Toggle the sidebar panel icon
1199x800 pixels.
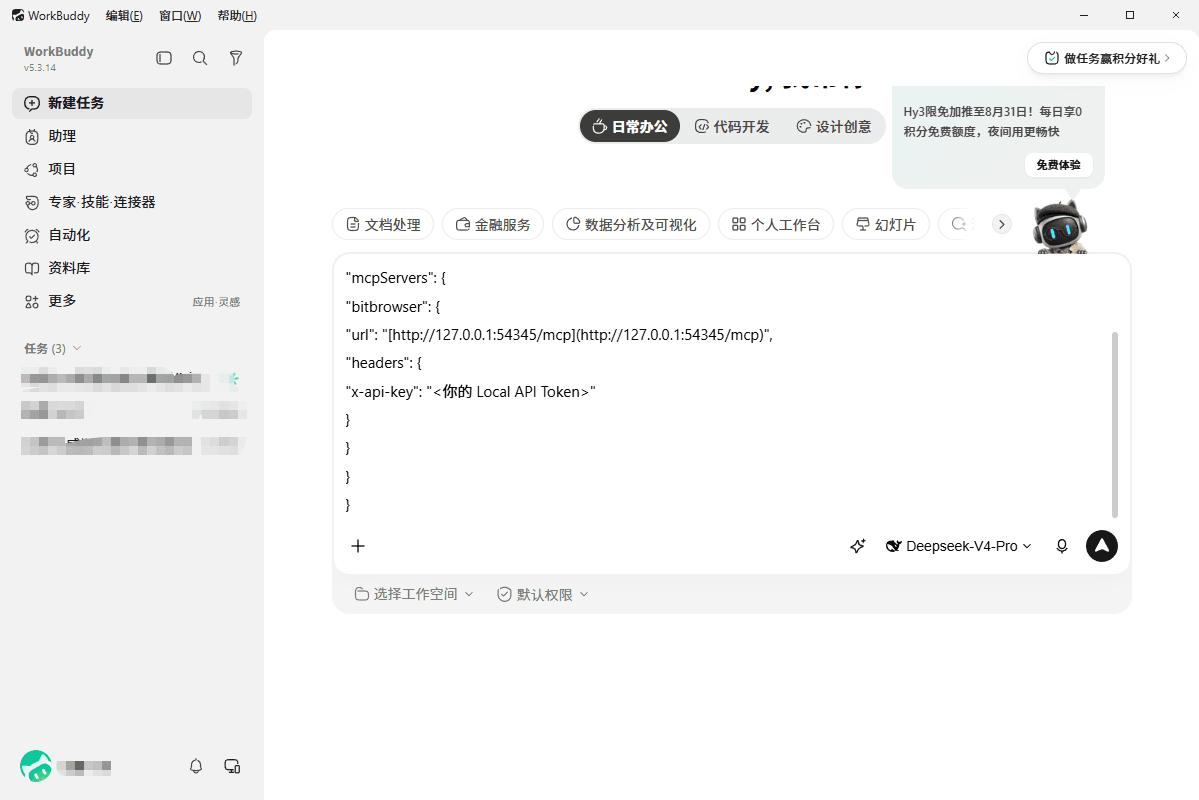[x=164, y=58]
